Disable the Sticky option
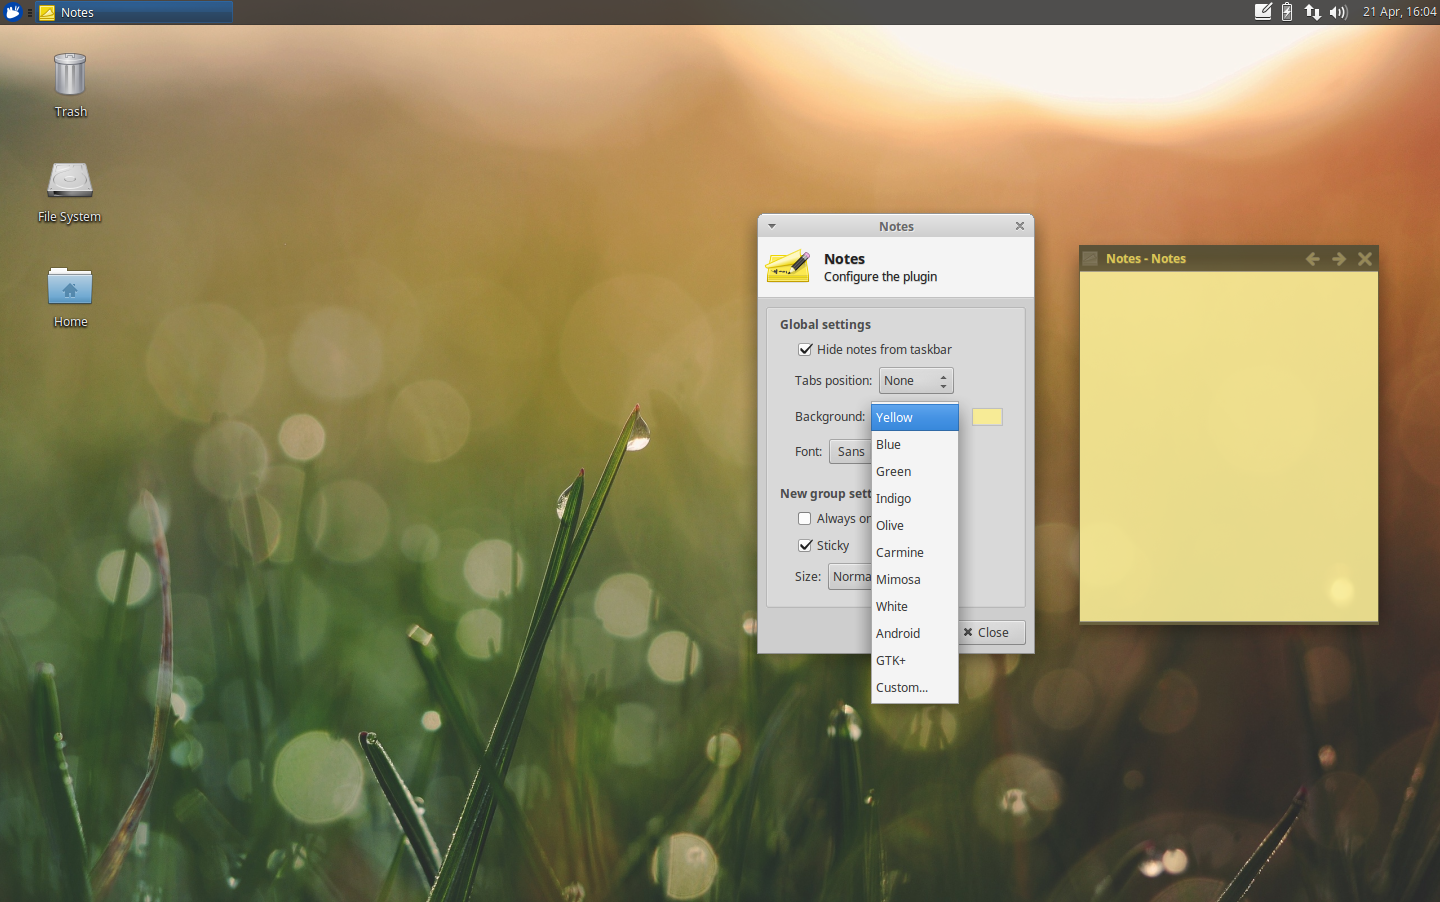This screenshot has height=902, width=1440. tap(805, 545)
